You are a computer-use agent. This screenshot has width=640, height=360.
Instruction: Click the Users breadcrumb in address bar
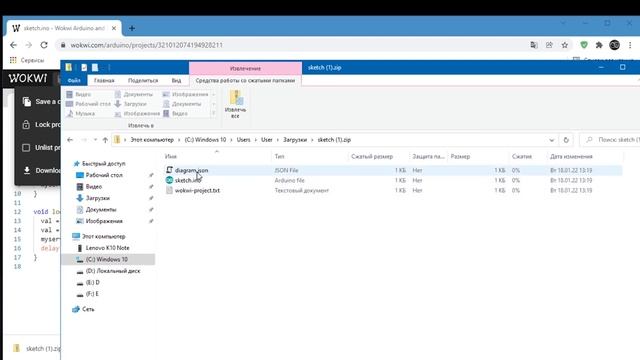243,140
